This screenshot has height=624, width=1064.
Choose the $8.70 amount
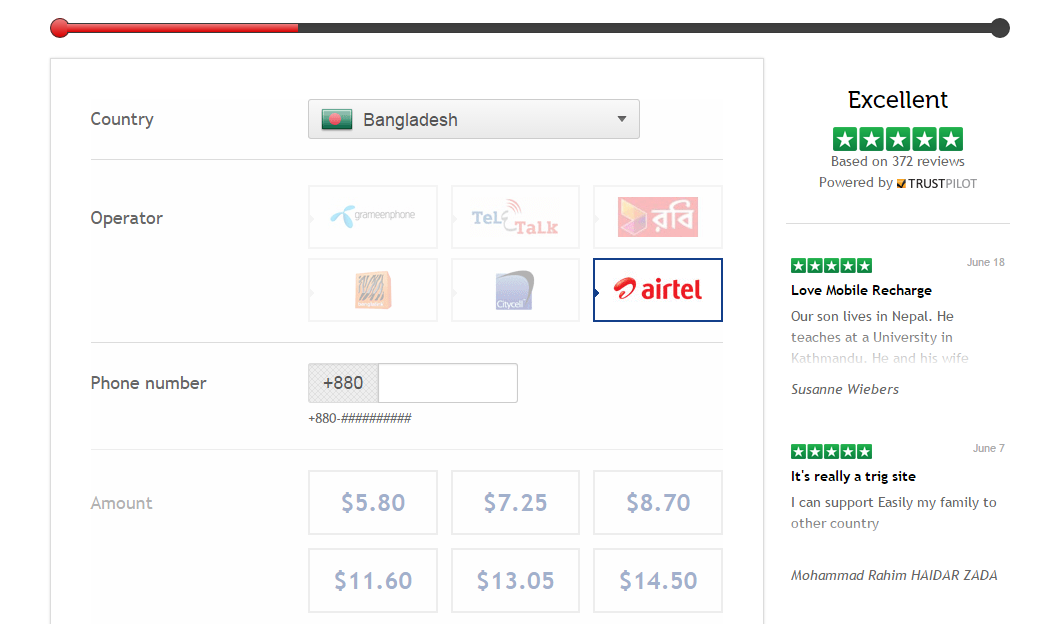658,503
